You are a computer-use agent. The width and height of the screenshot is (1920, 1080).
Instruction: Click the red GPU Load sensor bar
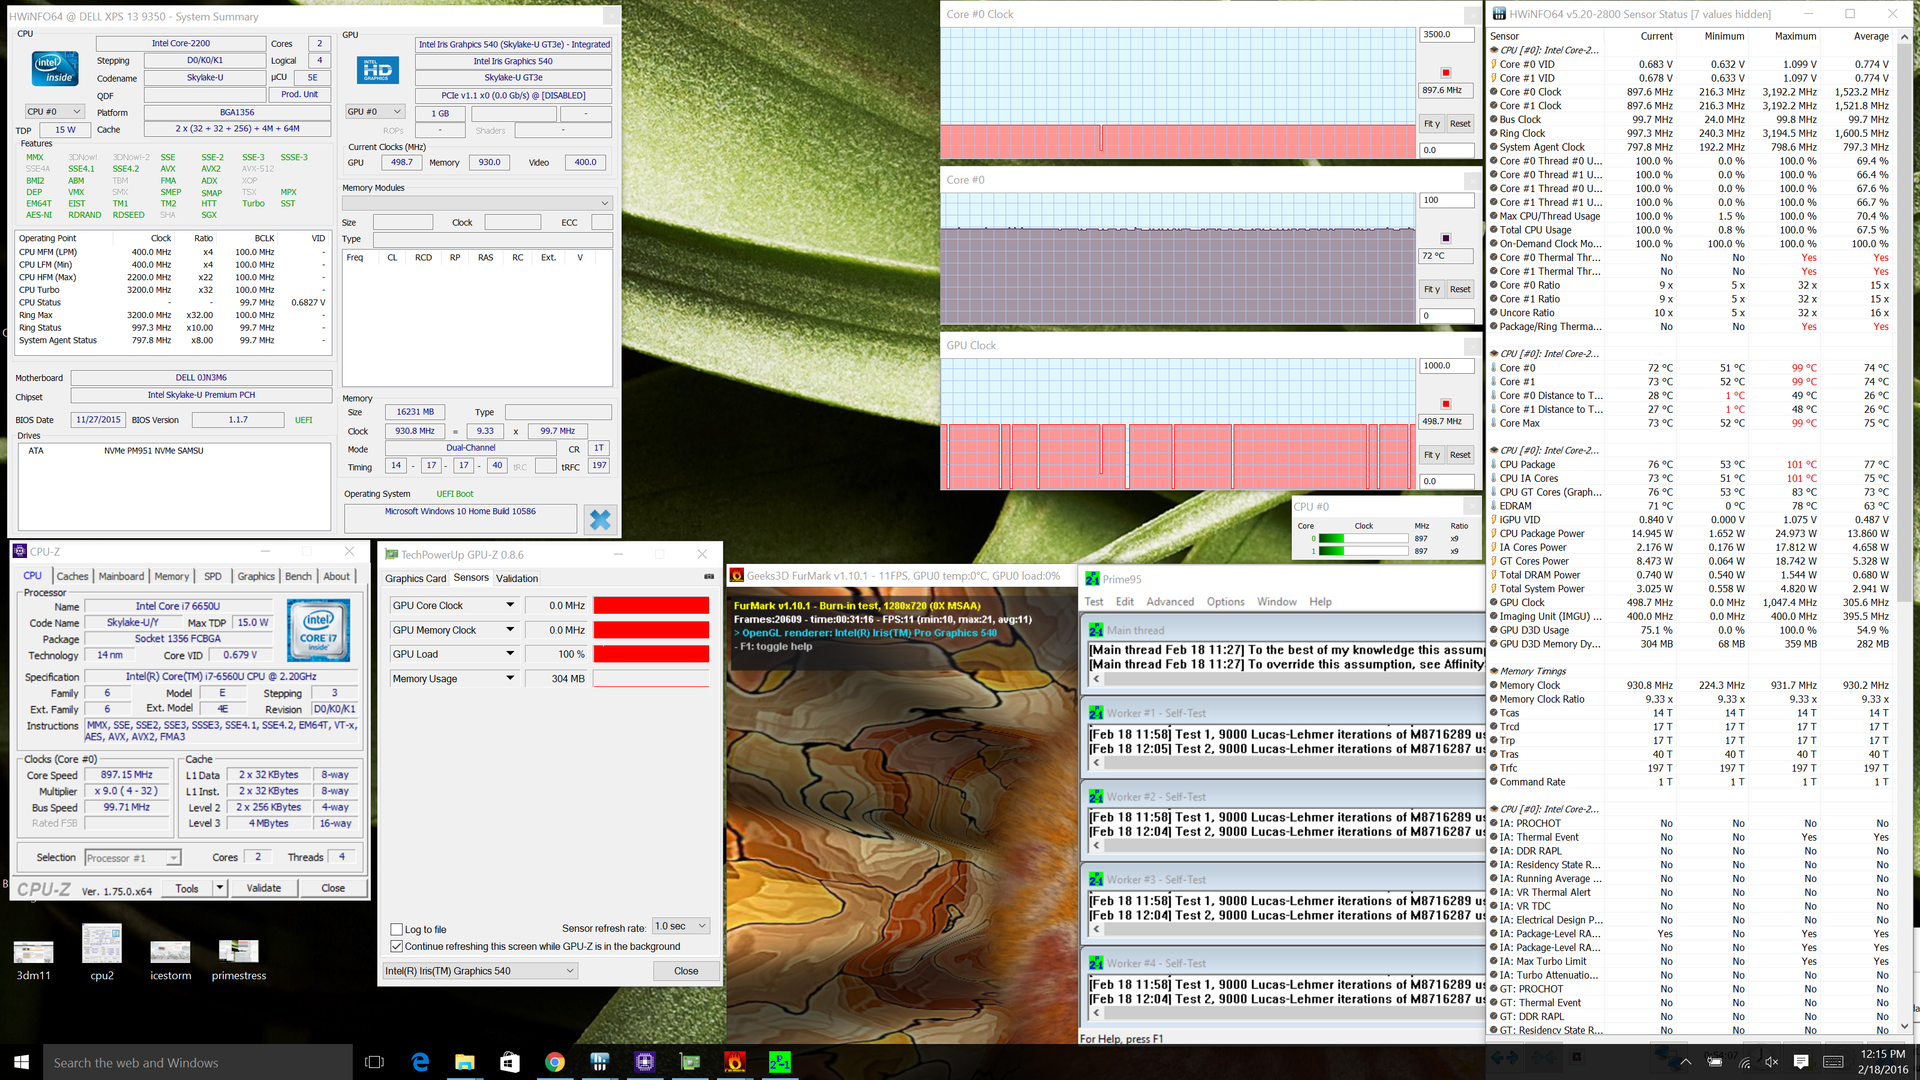pyautogui.click(x=651, y=654)
